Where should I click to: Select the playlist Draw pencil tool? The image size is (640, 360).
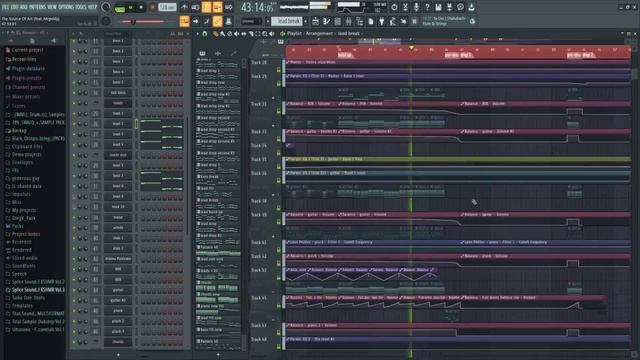215,34
